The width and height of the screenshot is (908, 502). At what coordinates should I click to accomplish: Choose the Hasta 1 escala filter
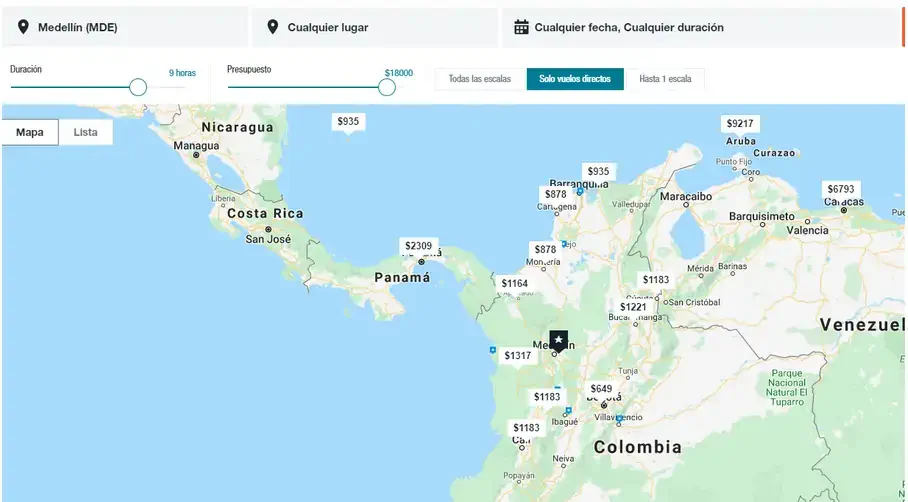click(x=665, y=79)
